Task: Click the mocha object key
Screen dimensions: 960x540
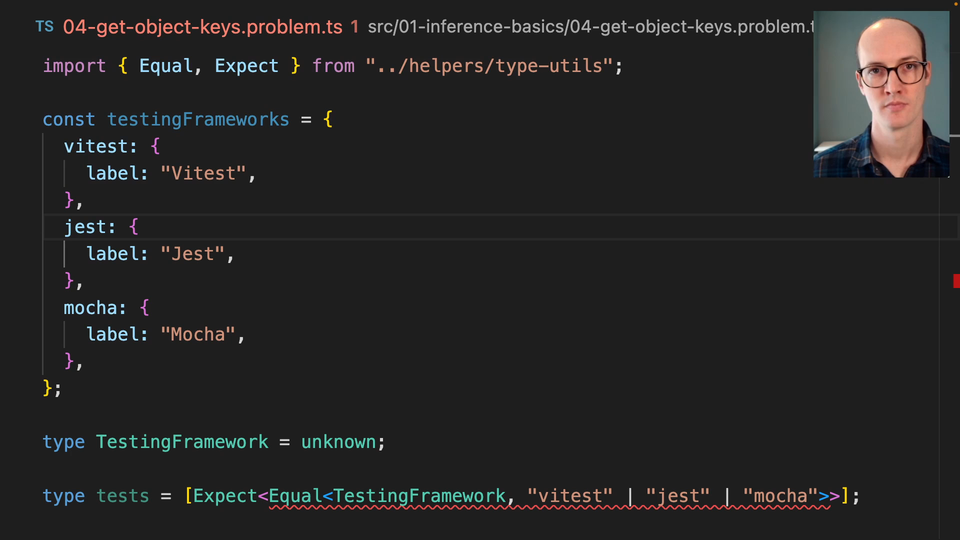Action: pyautogui.click(x=91, y=308)
